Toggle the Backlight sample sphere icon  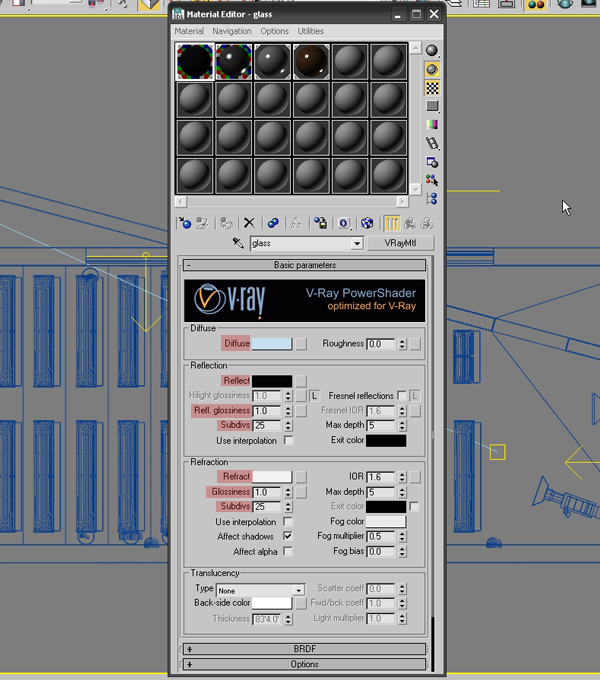pyautogui.click(x=432, y=70)
